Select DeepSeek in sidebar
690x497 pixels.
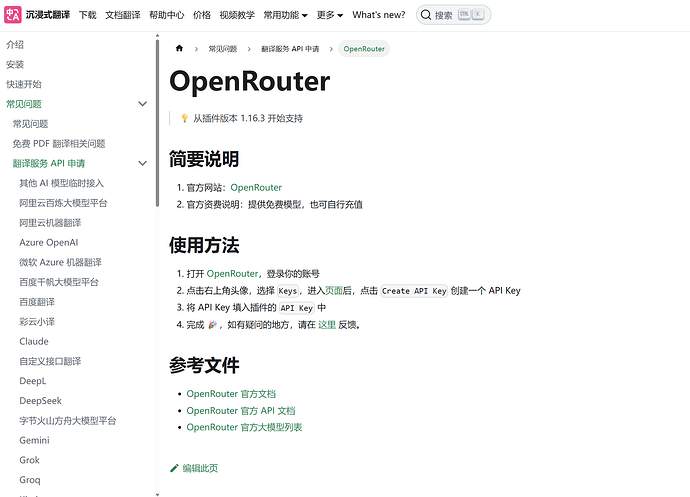(x=40, y=401)
